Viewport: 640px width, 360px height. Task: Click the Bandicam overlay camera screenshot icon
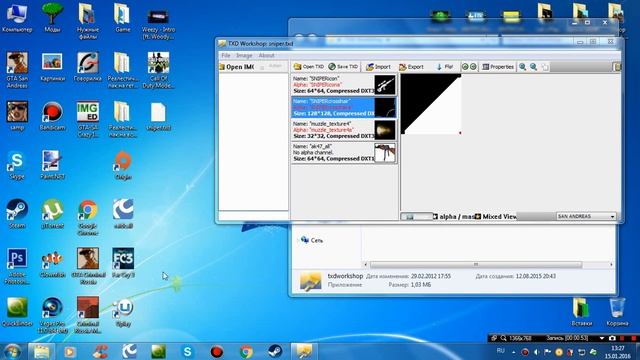(612, 338)
